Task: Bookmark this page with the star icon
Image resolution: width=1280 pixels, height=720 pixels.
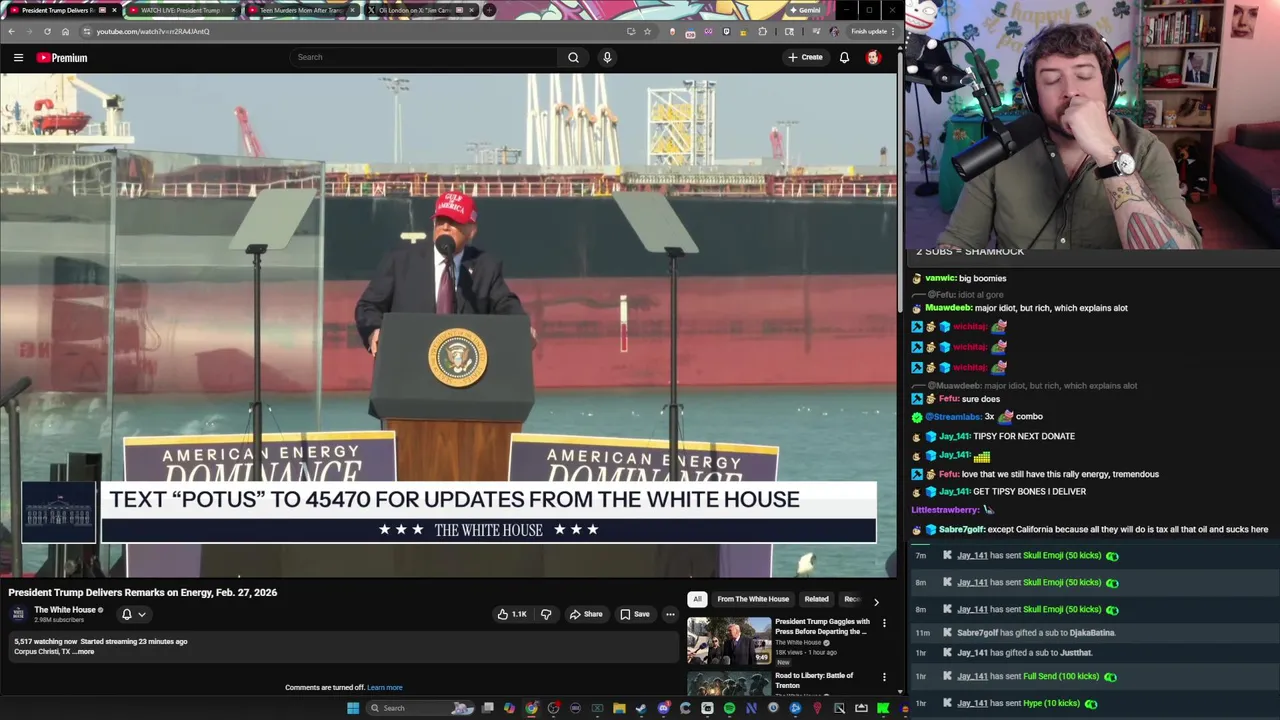Action: tap(647, 31)
